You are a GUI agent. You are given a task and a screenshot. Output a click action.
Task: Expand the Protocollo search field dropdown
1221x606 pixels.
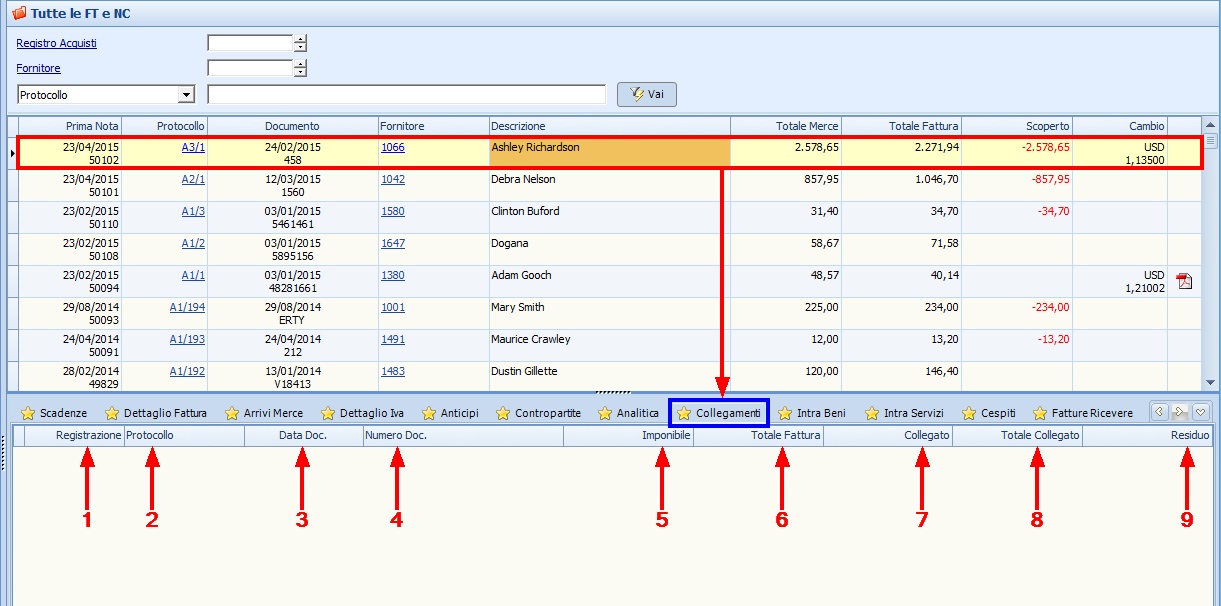(x=186, y=95)
